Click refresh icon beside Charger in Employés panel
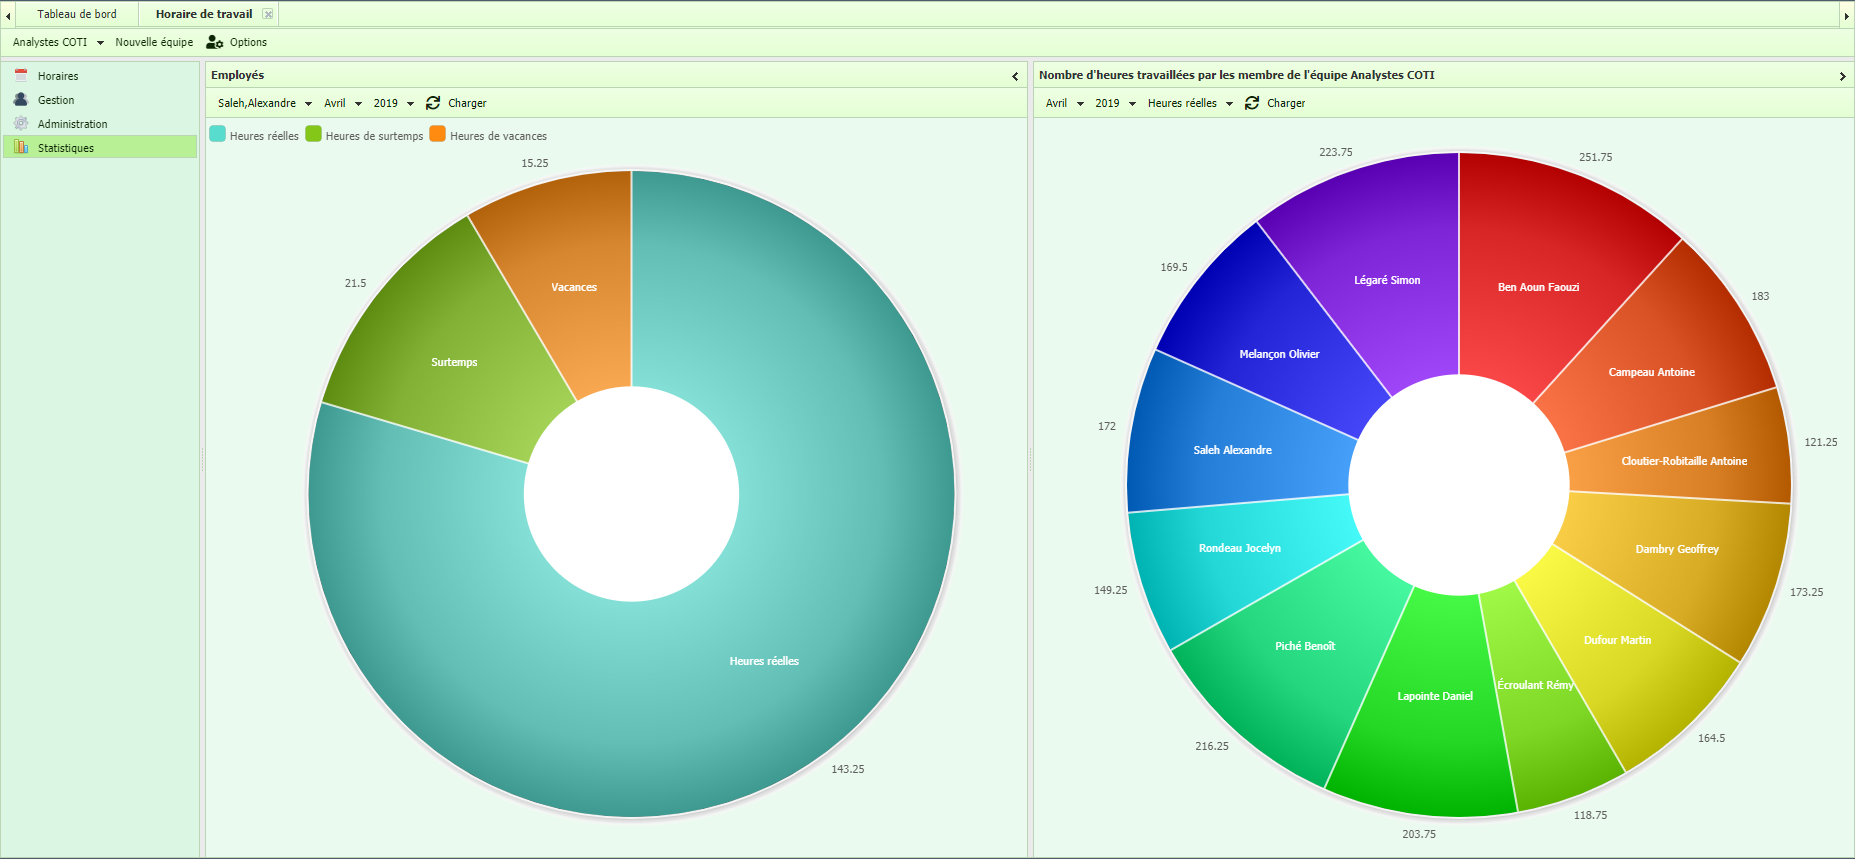The width and height of the screenshot is (1855, 859). click(433, 103)
